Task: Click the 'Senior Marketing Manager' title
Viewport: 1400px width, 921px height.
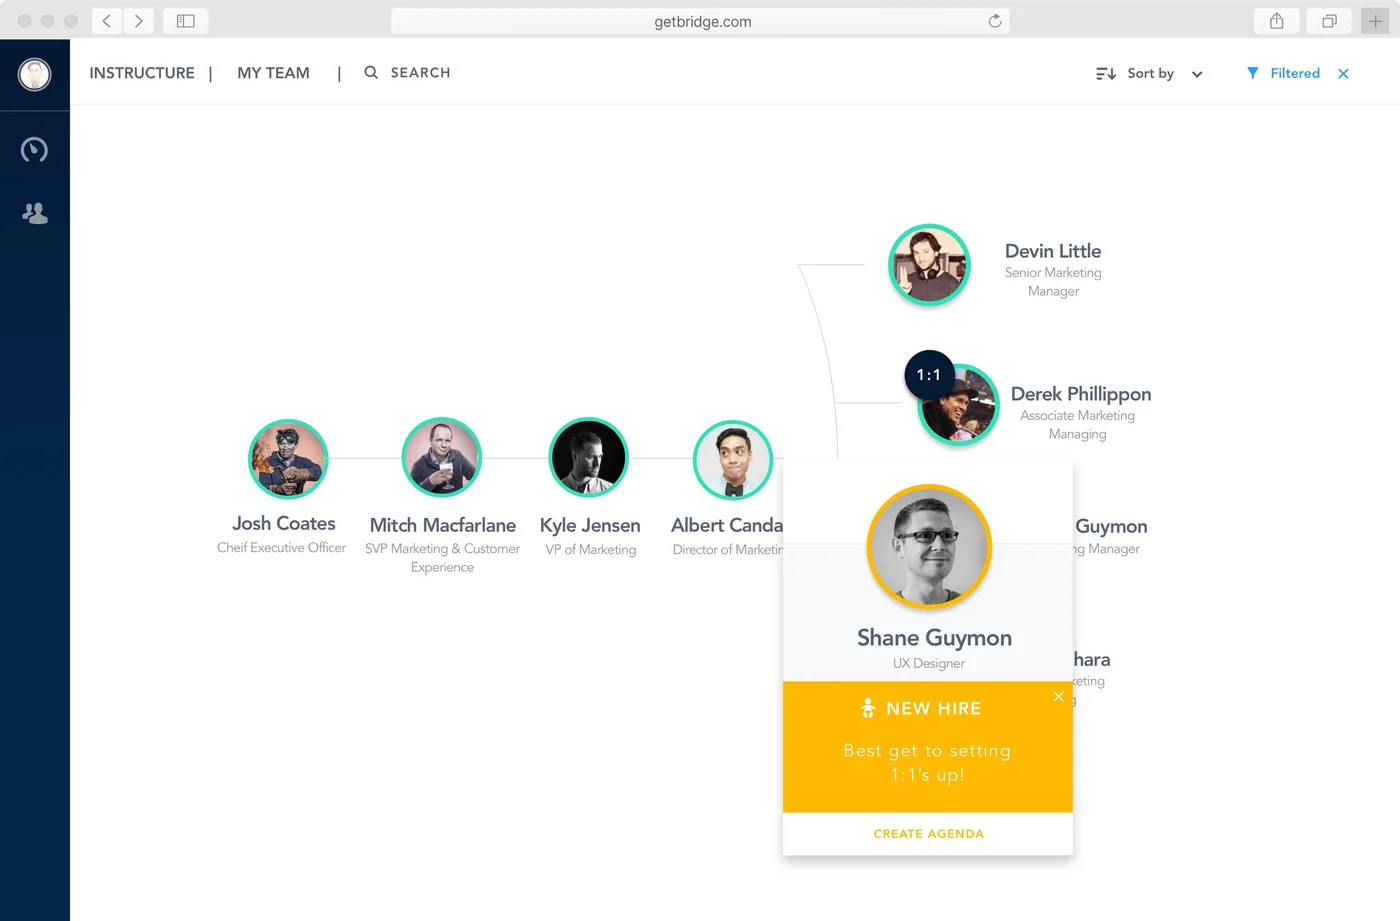Action: pyautogui.click(x=1053, y=281)
